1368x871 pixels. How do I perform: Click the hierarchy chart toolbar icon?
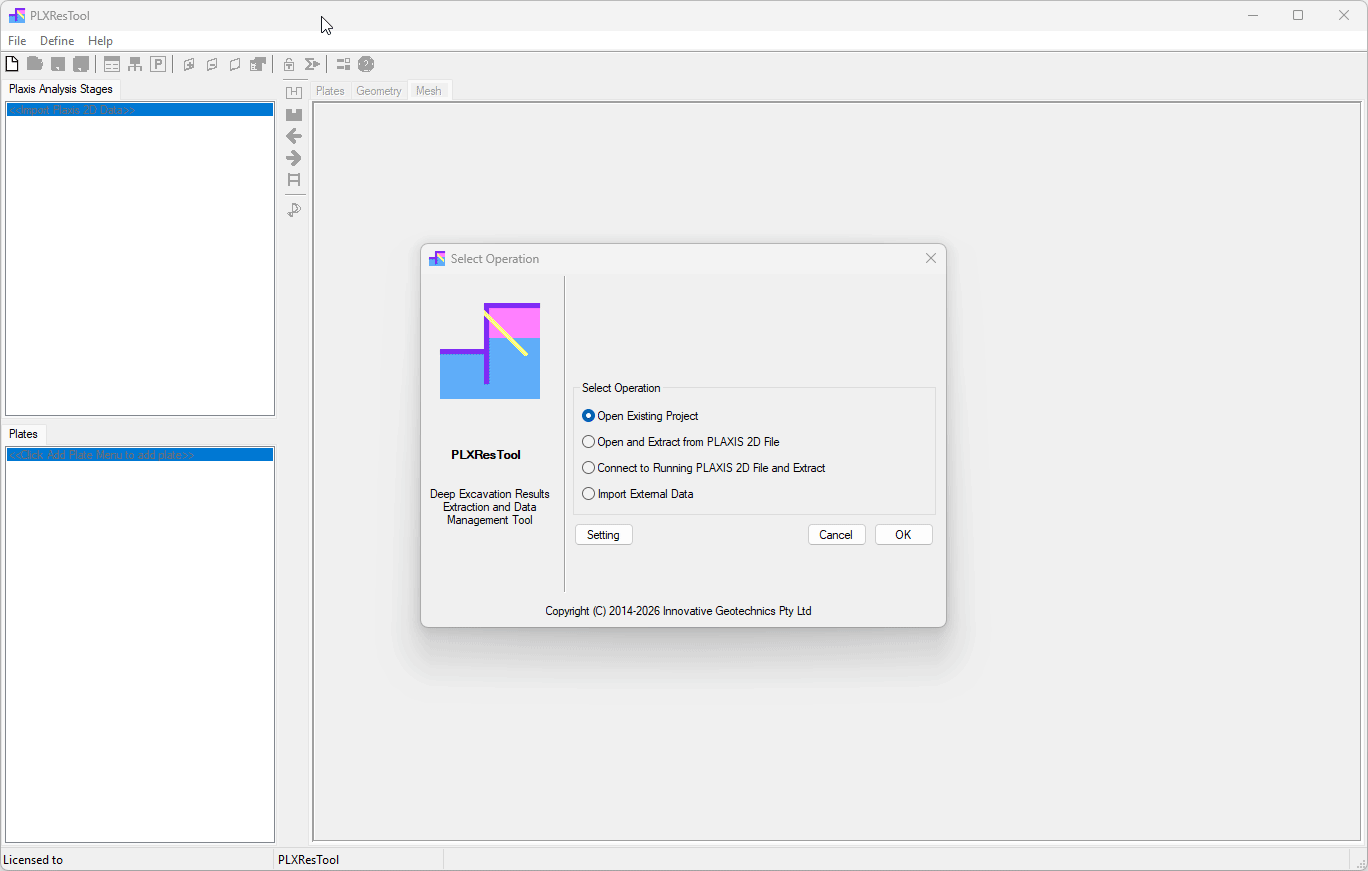click(135, 64)
